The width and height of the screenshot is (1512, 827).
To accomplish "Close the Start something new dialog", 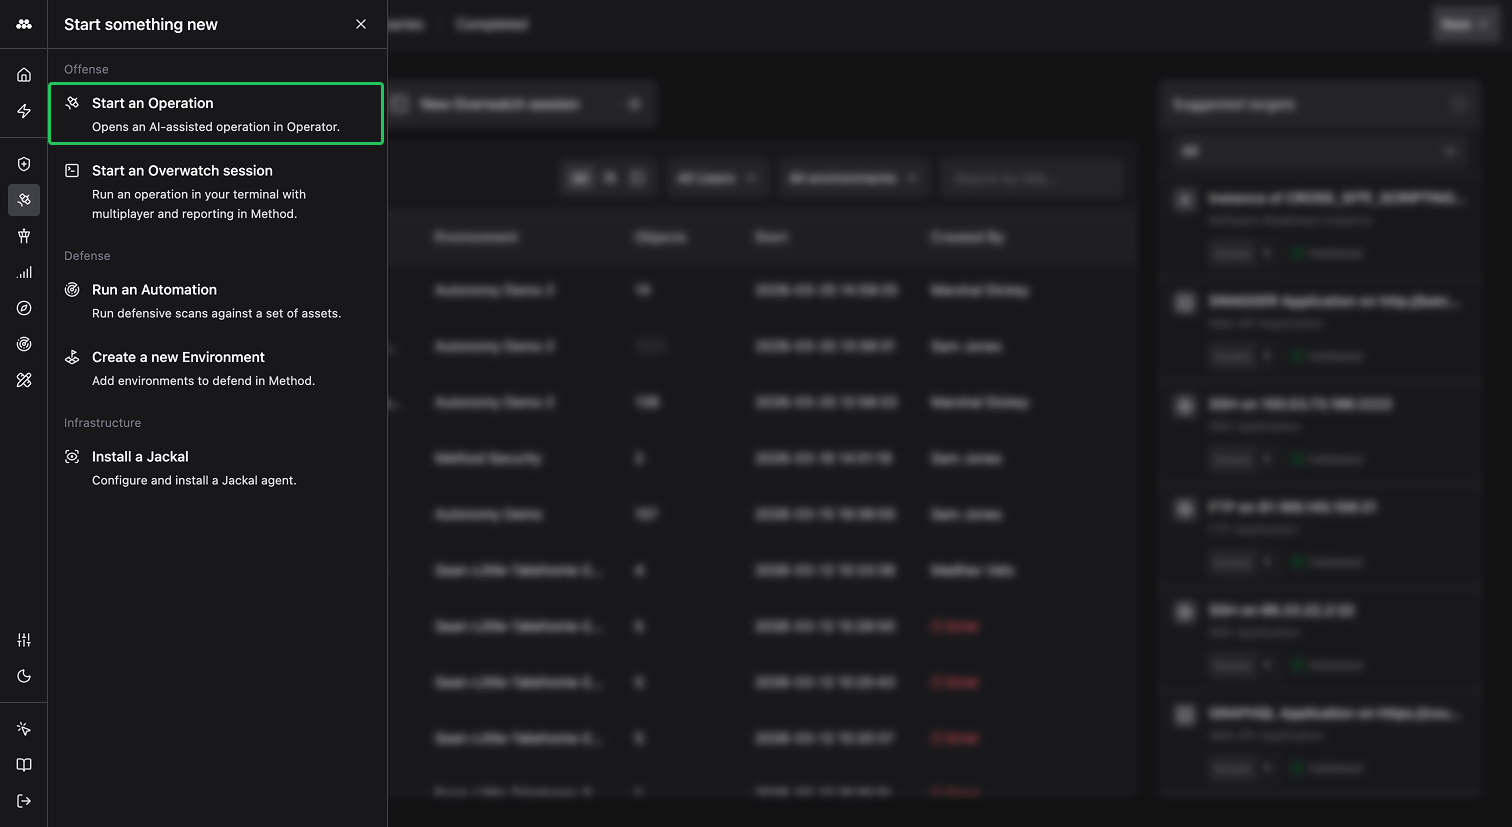I will [361, 24].
